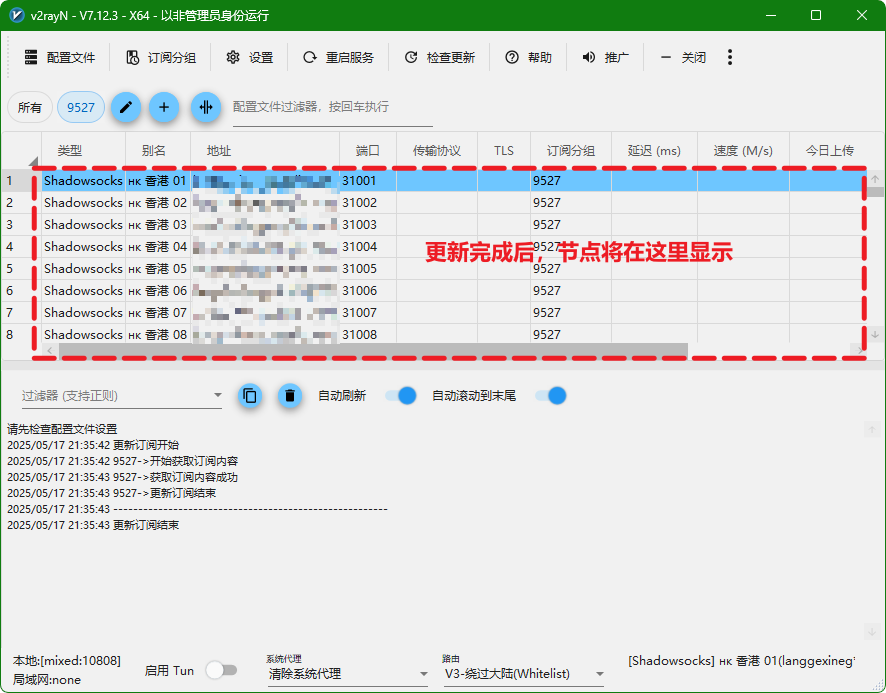
Task: Select the 香港 07 server row
Action: pos(433,313)
